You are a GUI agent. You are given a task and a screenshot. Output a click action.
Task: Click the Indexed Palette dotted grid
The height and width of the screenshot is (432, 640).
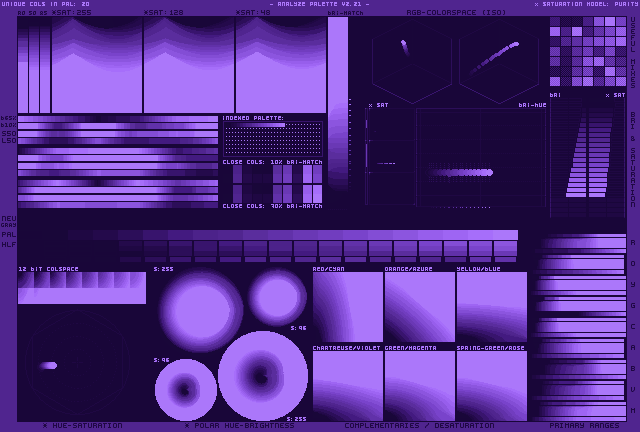(272, 139)
